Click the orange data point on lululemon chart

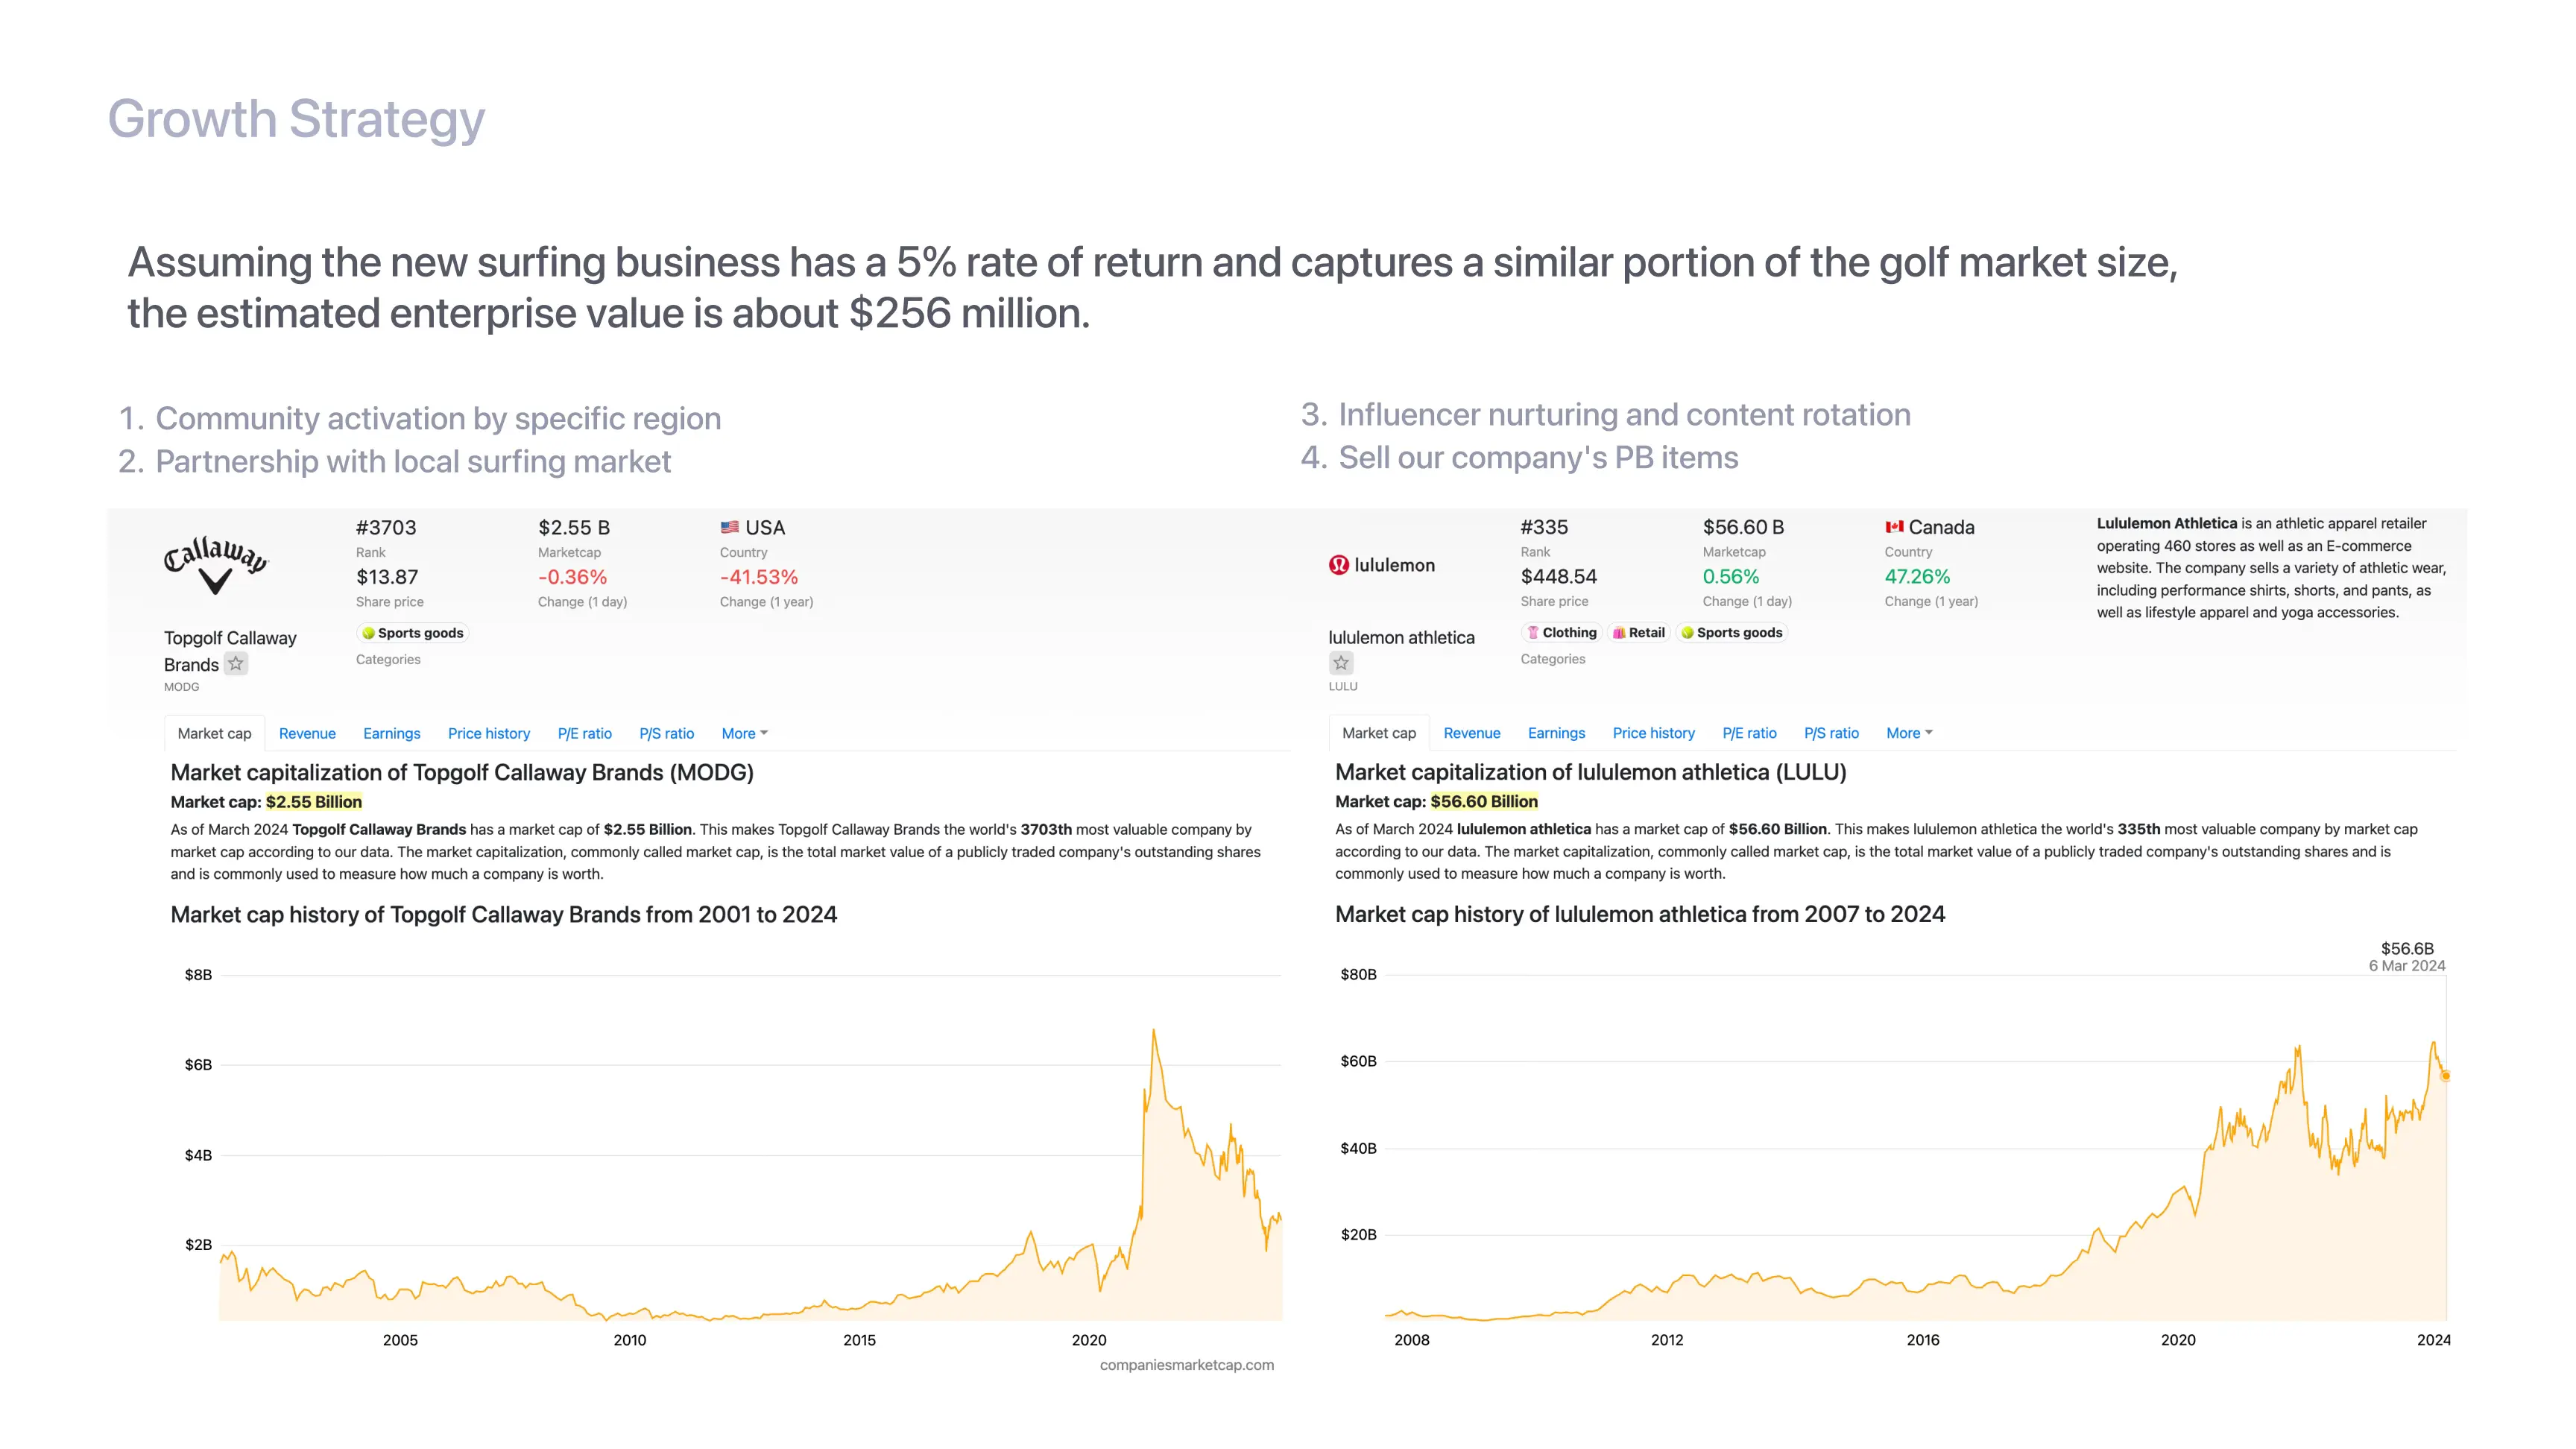point(2445,1076)
